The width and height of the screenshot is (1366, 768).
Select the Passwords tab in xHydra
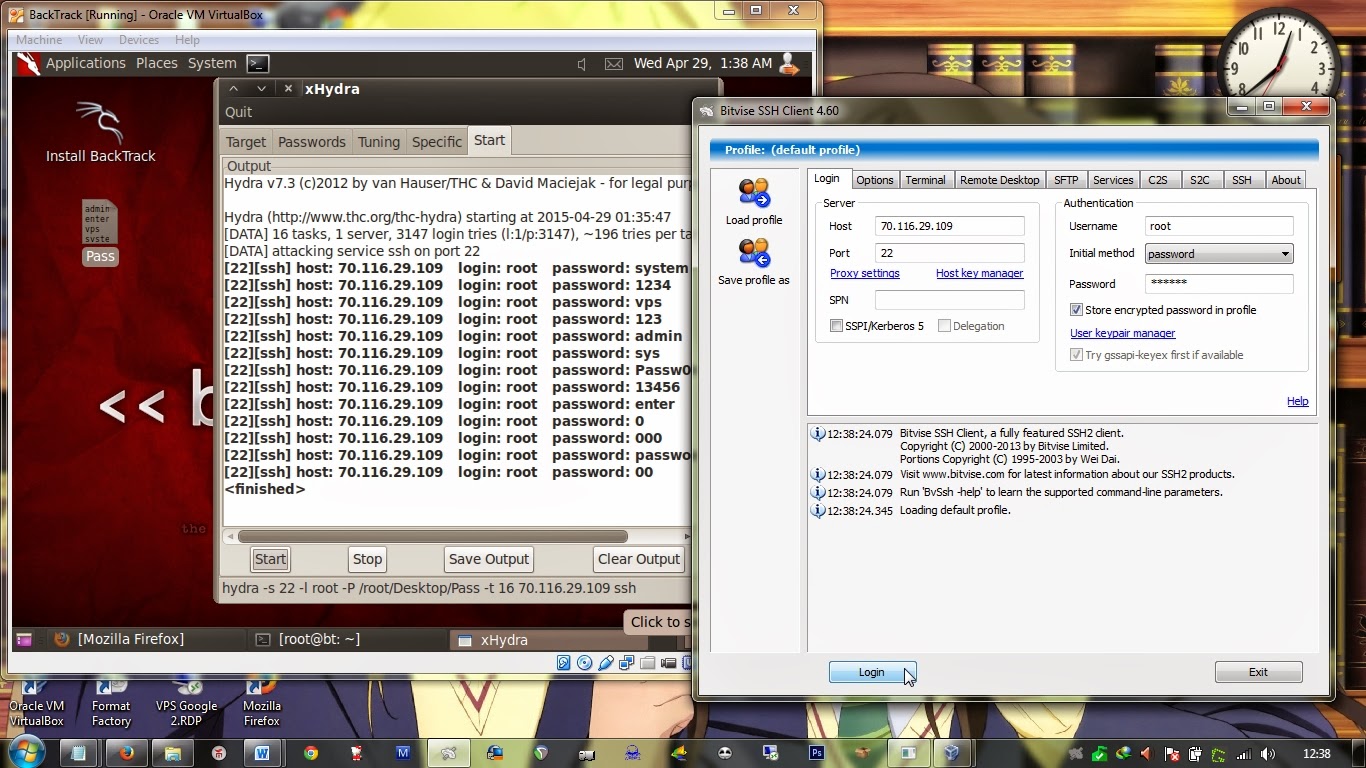[x=312, y=142]
